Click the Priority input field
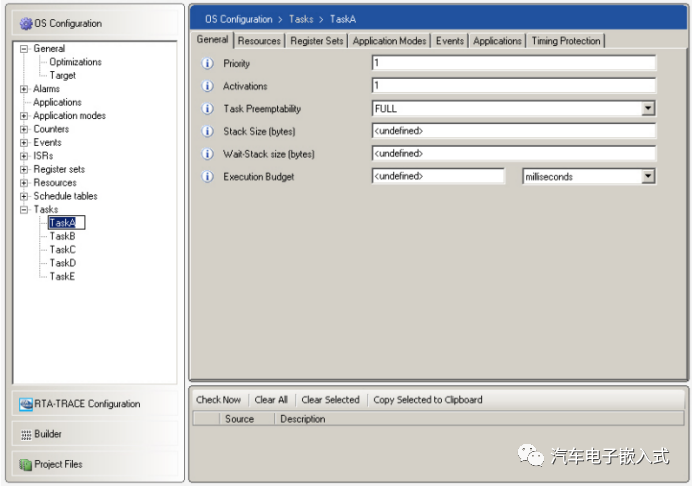This screenshot has height=487, width=692. pos(514,63)
